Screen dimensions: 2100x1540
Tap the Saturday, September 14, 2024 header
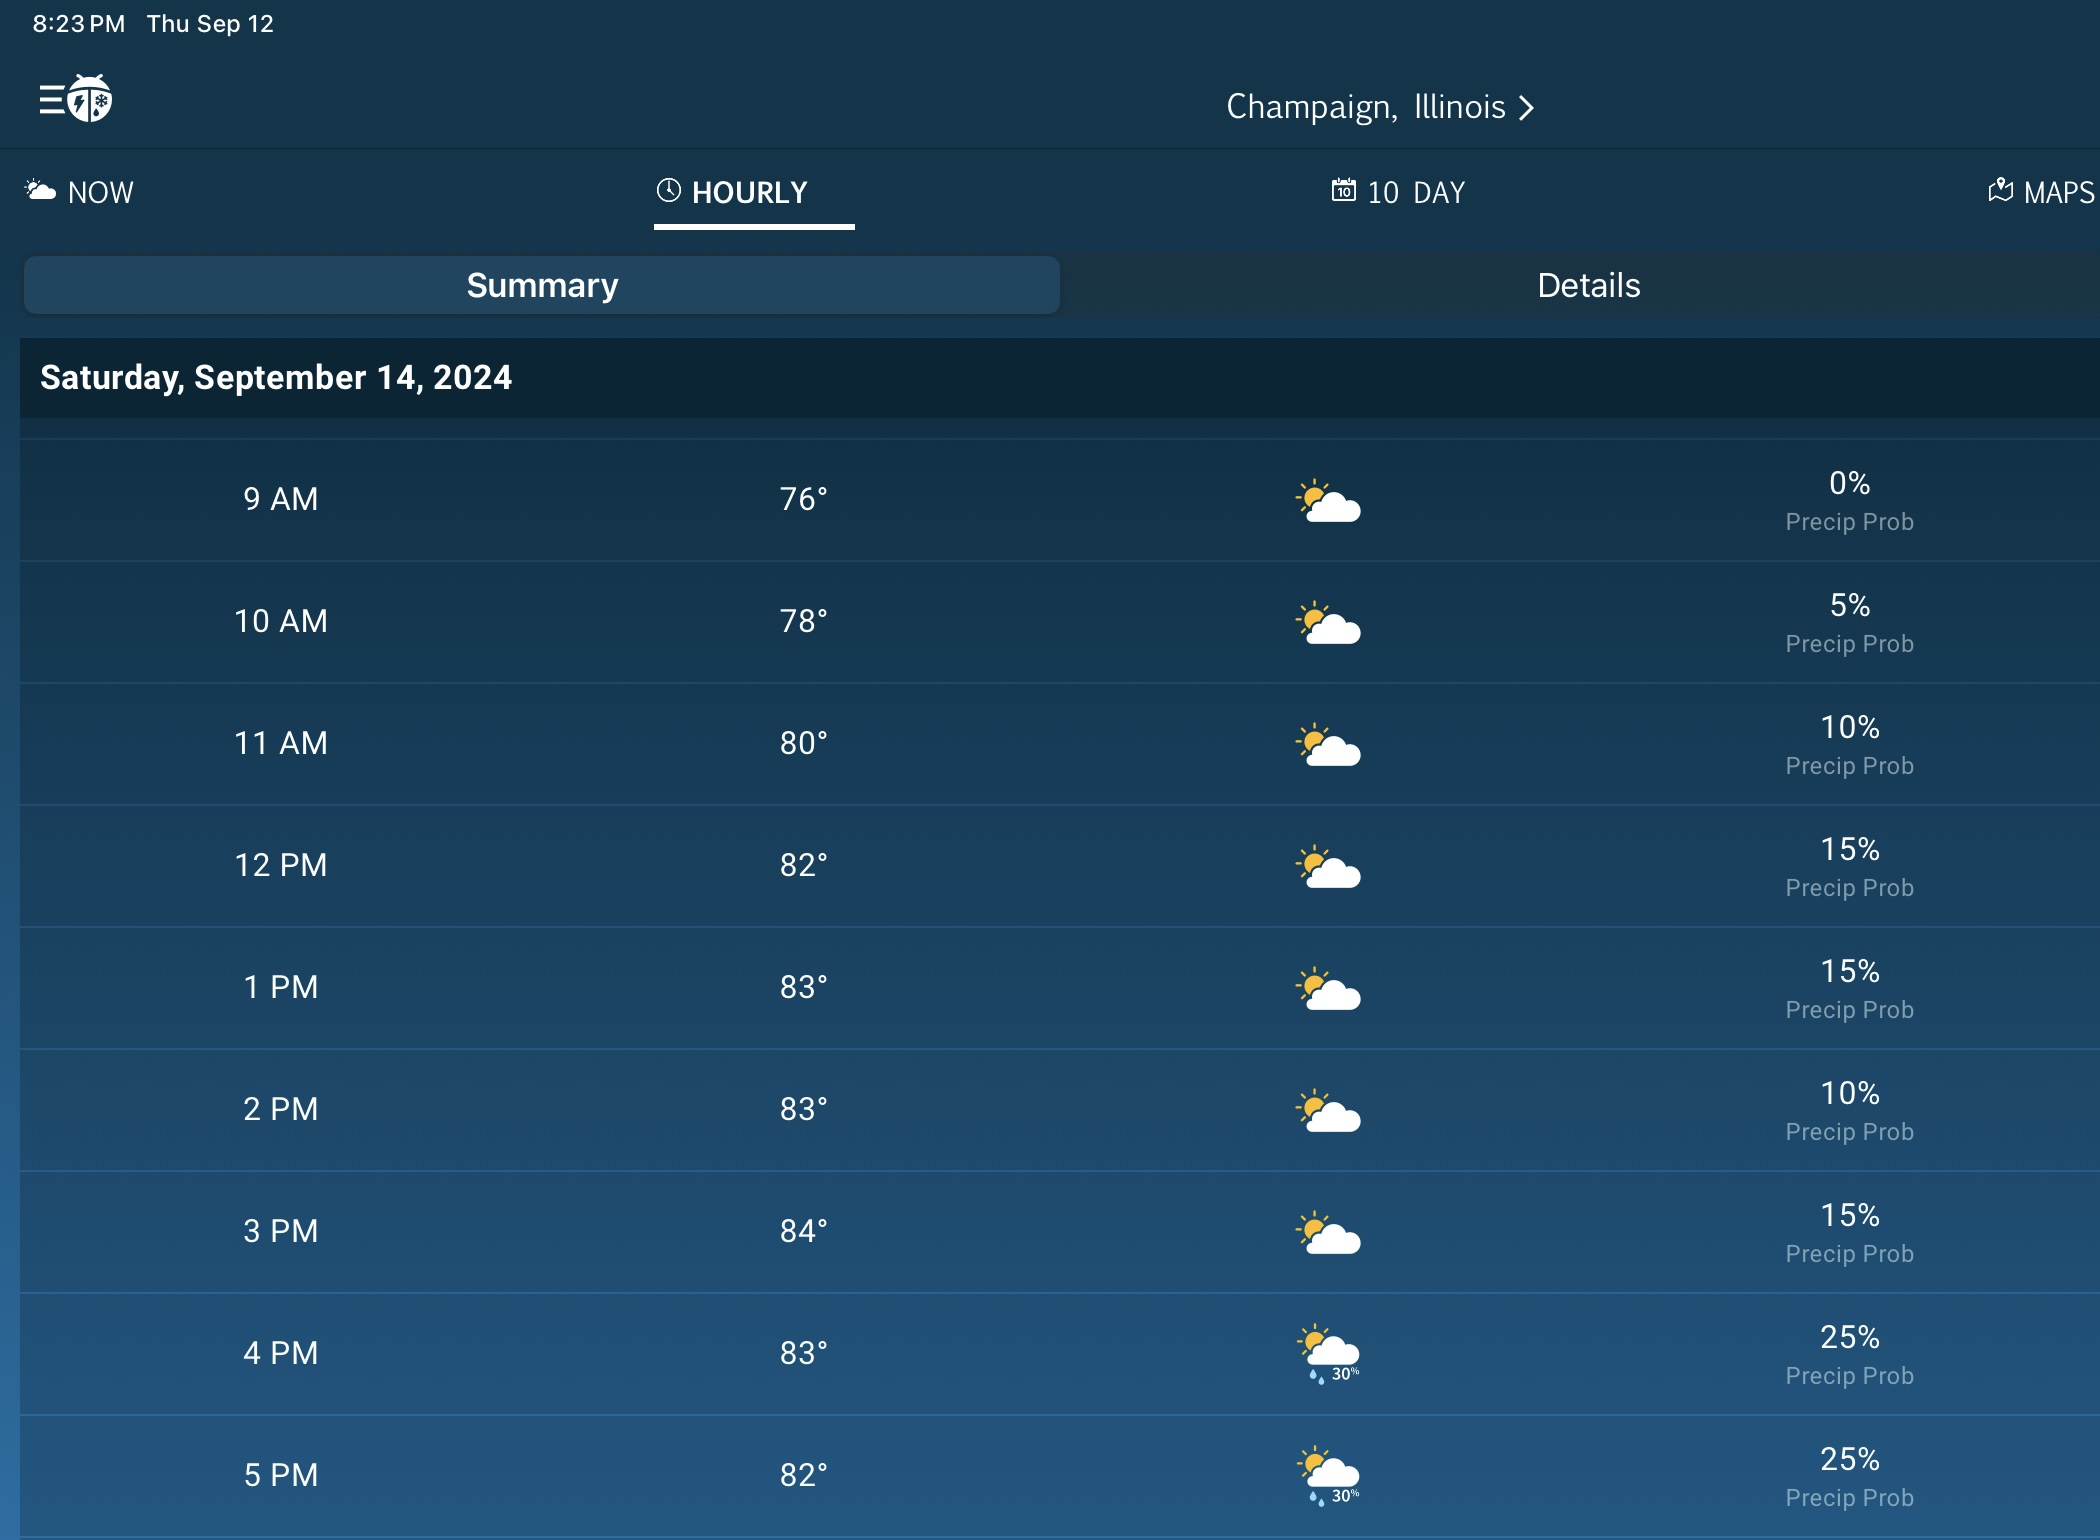(x=276, y=378)
